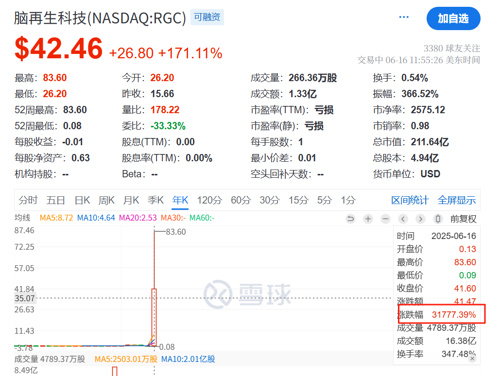The height and width of the screenshot is (376, 500).
Task: Zoom in chart with plus icon
Action: (x=368, y=219)
